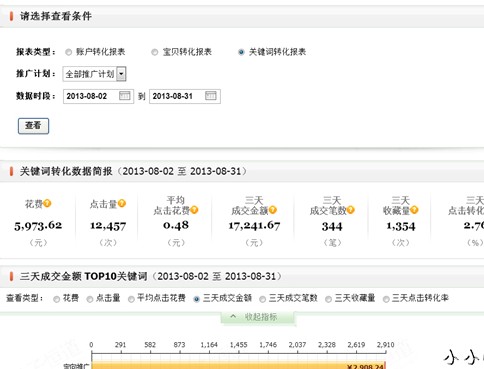Click the 17,241.67 transaction amount value
Image resolution: width=484 pixels, height=369 pixels.
254,226
